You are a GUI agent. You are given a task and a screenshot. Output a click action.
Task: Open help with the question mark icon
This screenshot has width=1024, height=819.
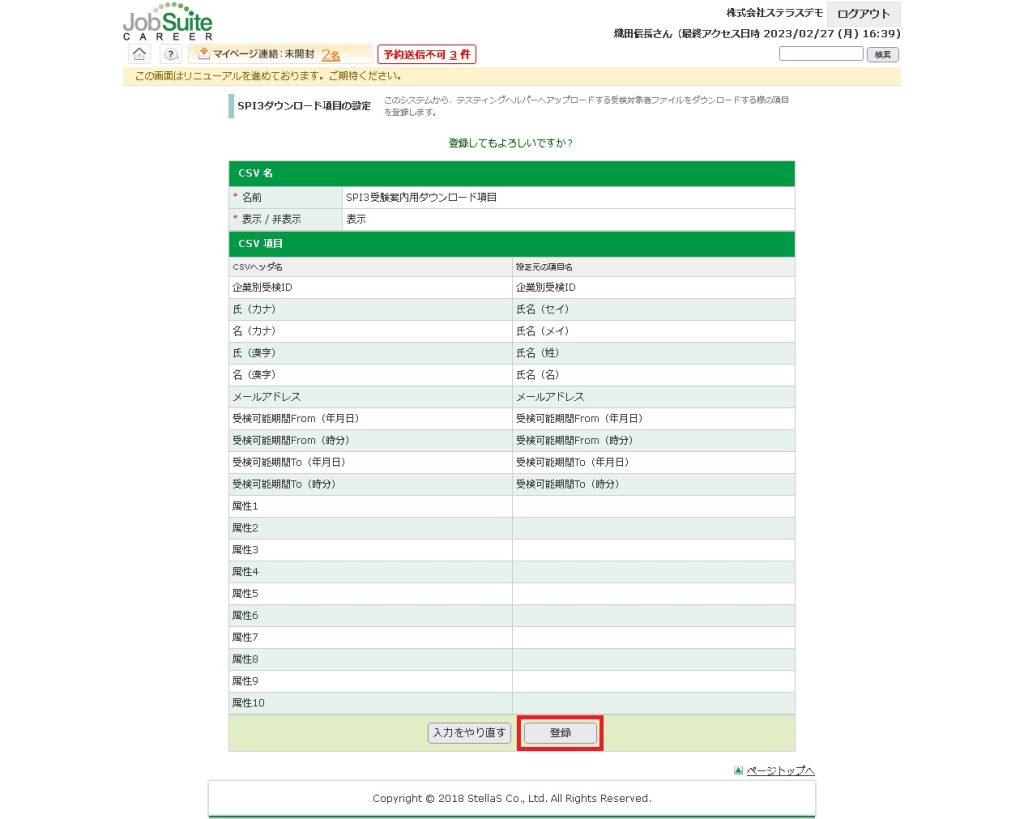[x=171, y=54]
